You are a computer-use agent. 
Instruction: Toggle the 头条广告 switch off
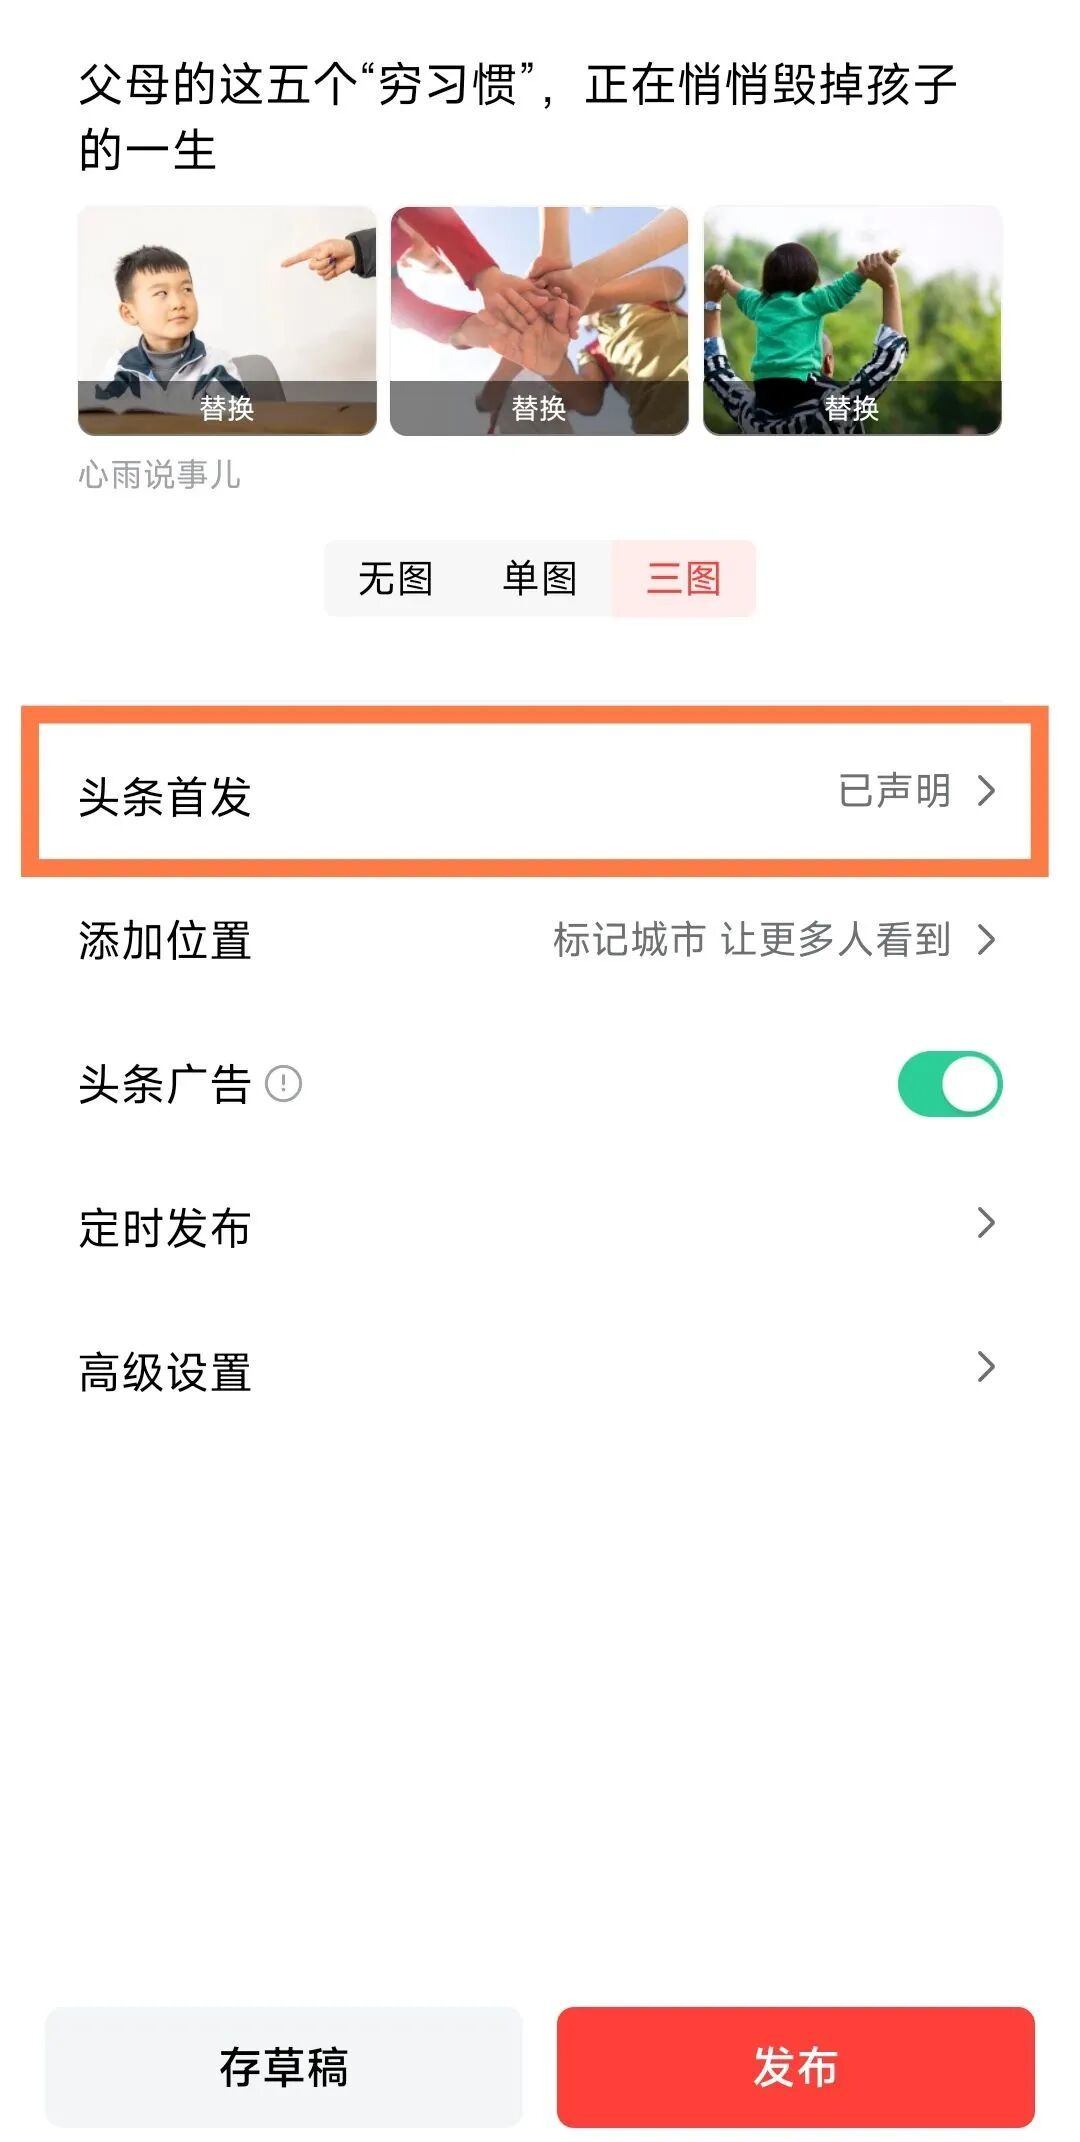[x=949, y=1084]
